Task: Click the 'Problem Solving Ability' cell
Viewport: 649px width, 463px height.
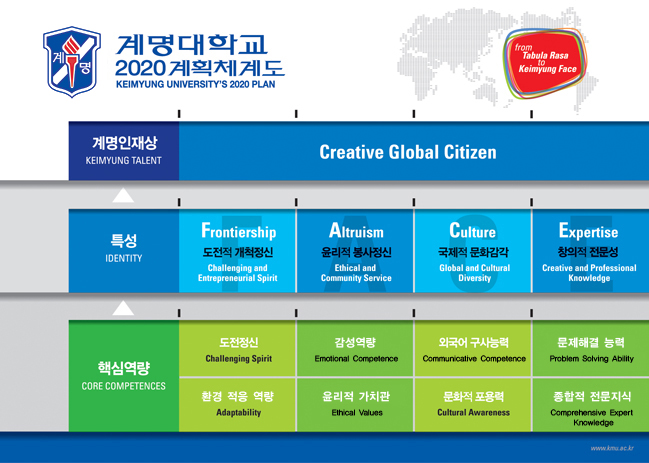Action: [x=590, y=348]
